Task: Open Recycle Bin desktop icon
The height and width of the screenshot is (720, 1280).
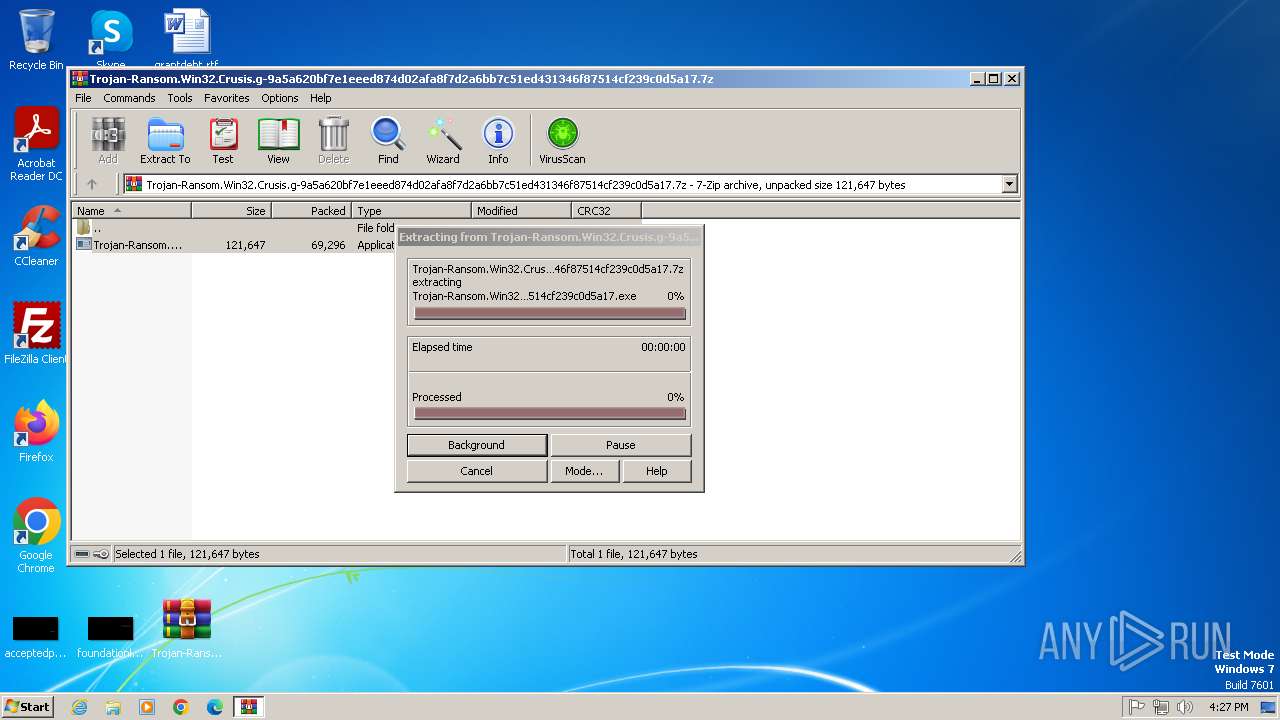Action: click(x=36, y=40)
